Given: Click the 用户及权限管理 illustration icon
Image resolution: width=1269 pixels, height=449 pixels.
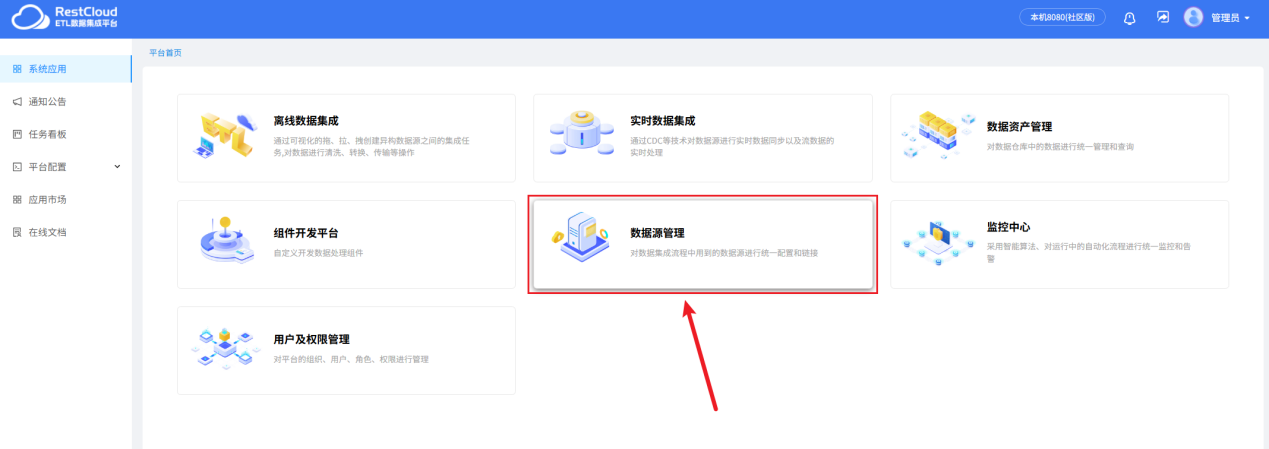Looking at the screenshot, I should [224, 348].
